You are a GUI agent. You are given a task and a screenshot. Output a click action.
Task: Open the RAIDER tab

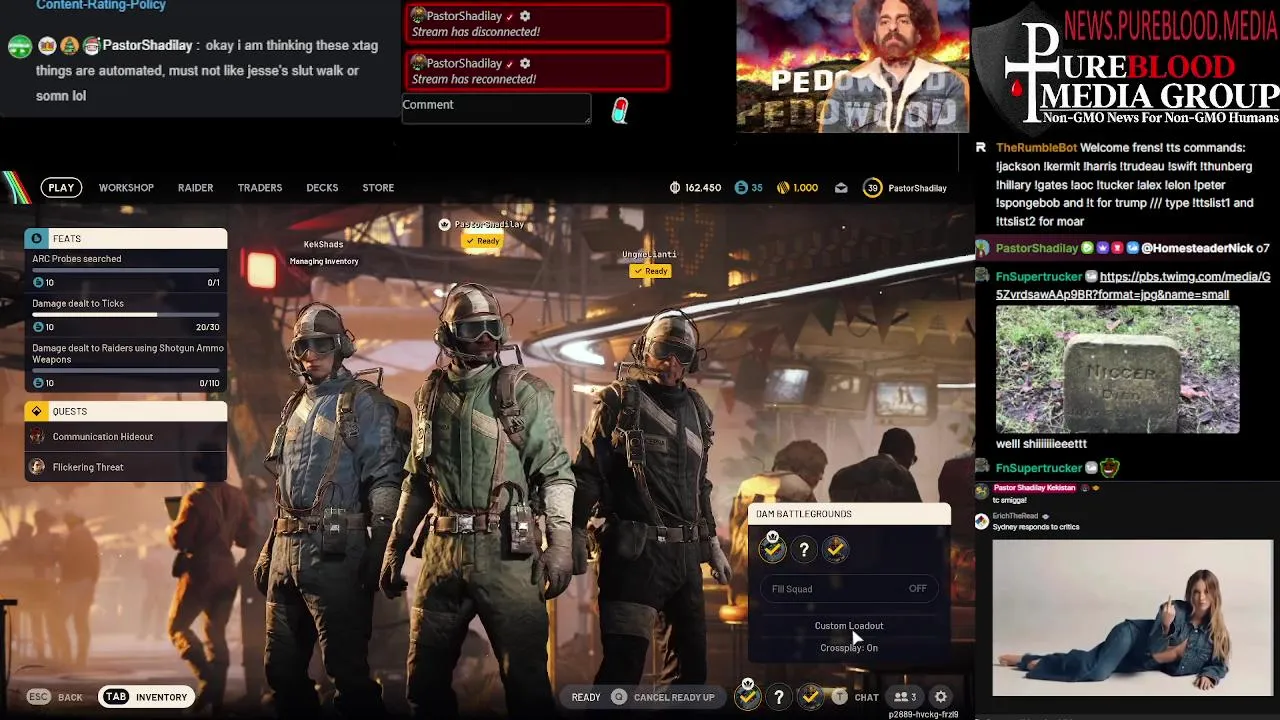(195, 187)
